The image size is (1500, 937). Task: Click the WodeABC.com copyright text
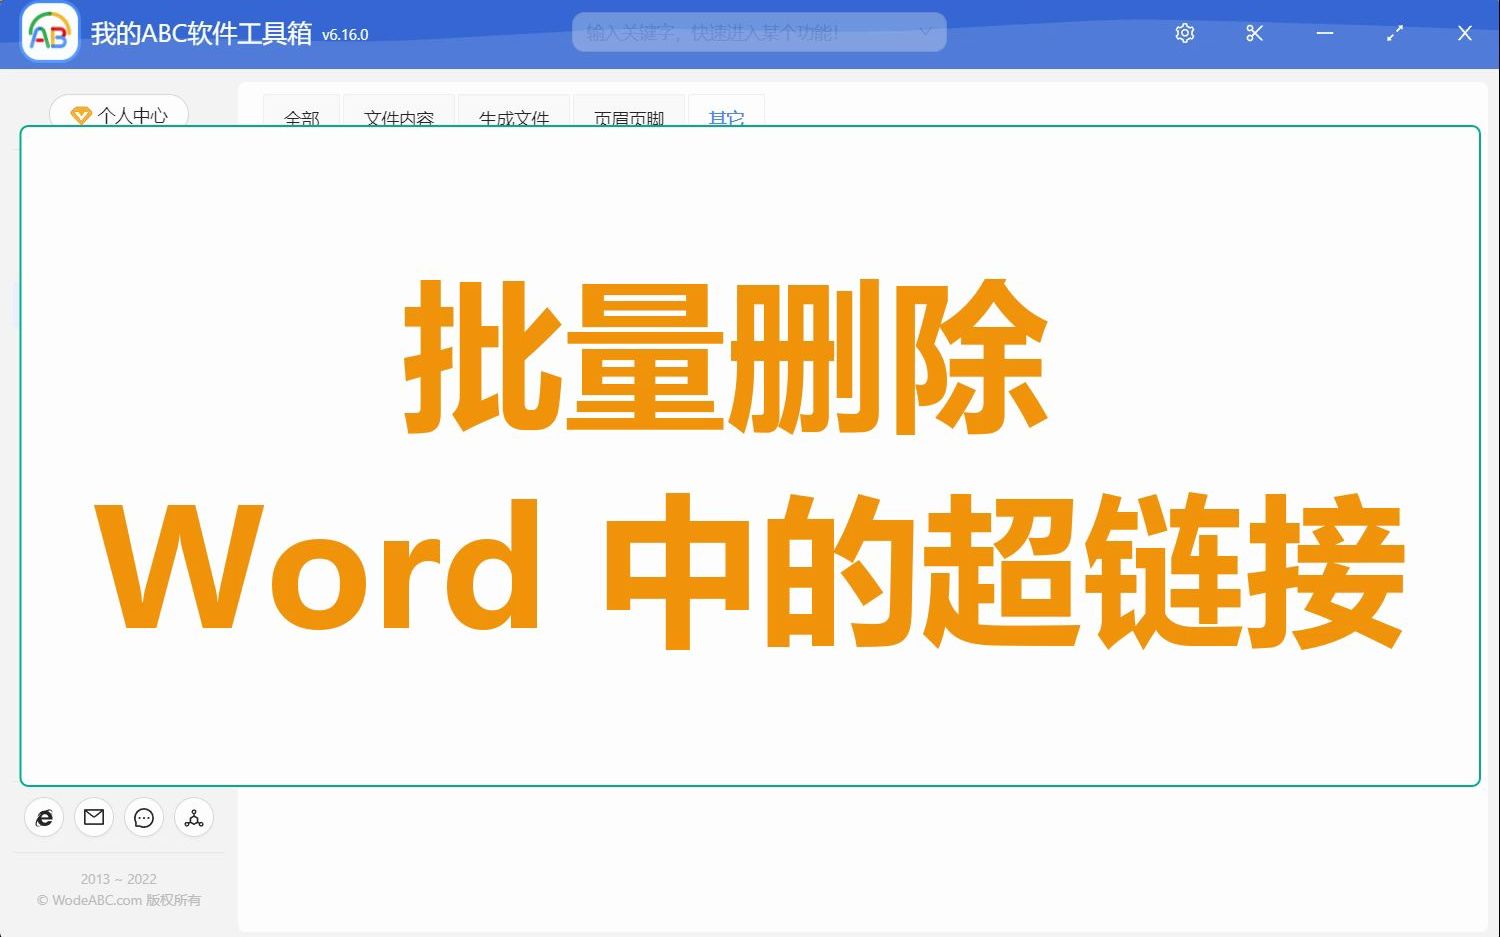(x=119, y=900)
